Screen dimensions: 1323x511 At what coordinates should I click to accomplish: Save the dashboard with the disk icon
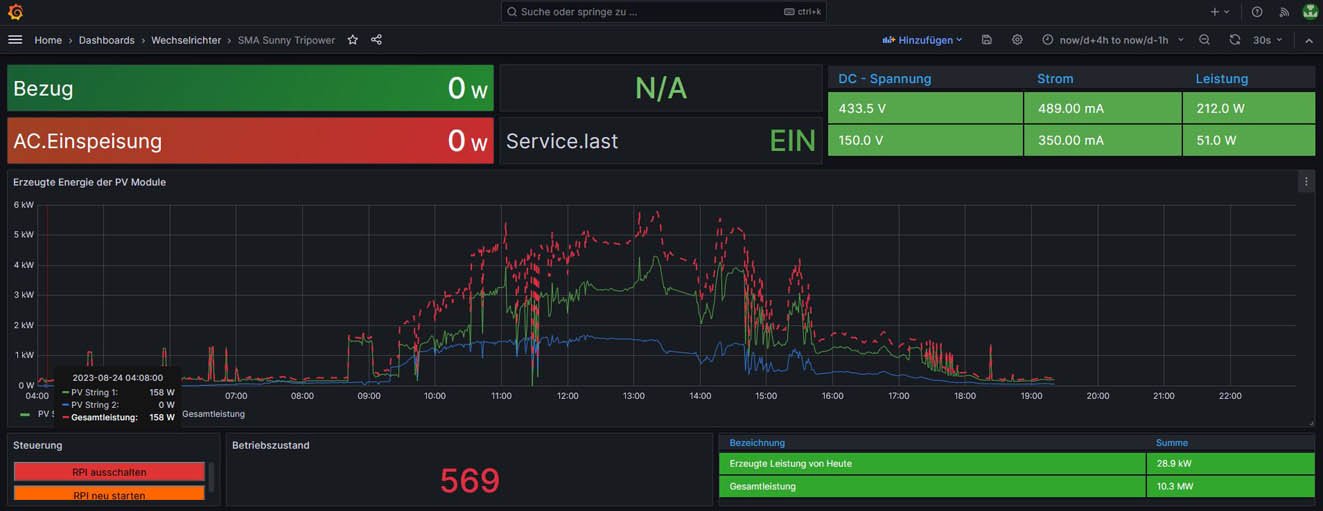tap(987, 40)
